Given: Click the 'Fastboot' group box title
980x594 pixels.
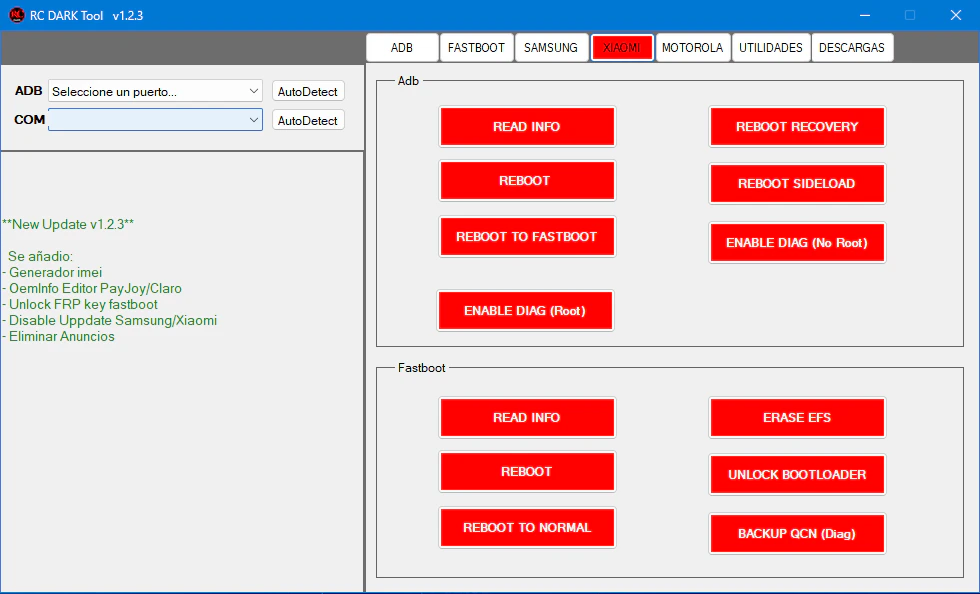Looking at the screenshot, I should tap(422, 368).
